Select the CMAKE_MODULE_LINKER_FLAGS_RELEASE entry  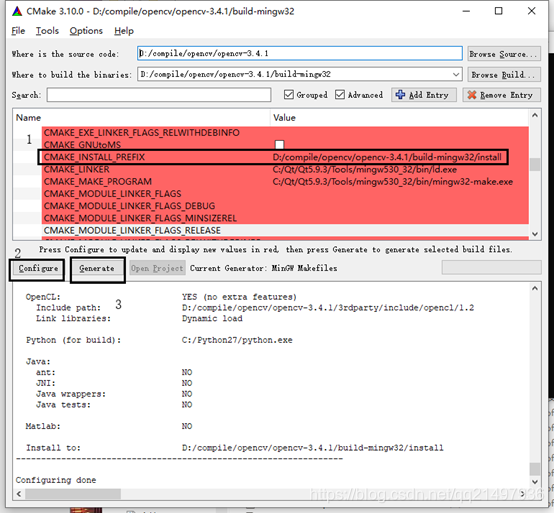[132, 230]
